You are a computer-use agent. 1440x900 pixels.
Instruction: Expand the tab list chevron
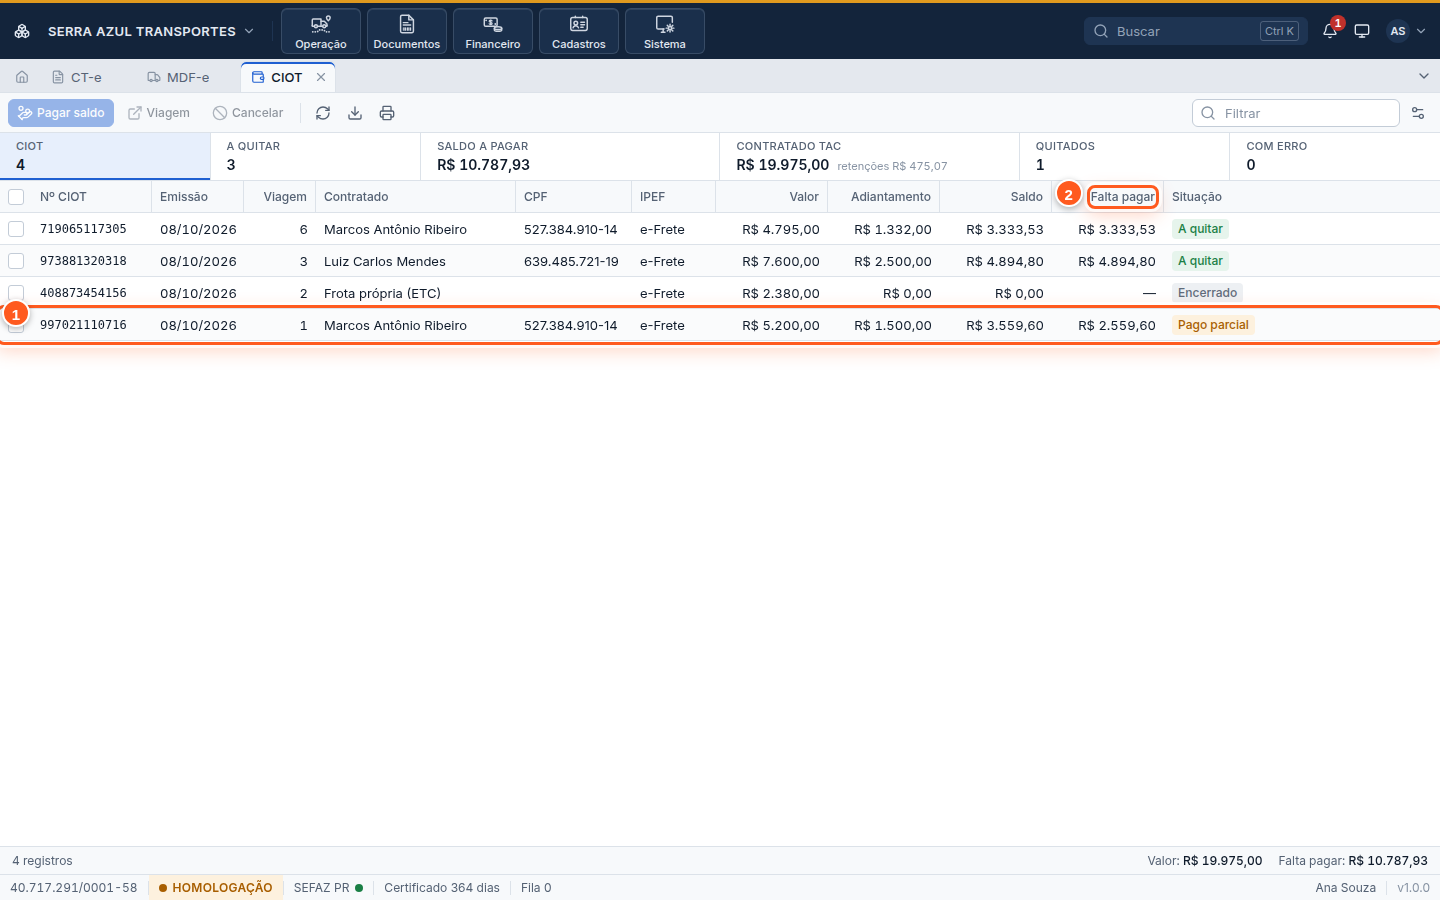[1424, 76]
